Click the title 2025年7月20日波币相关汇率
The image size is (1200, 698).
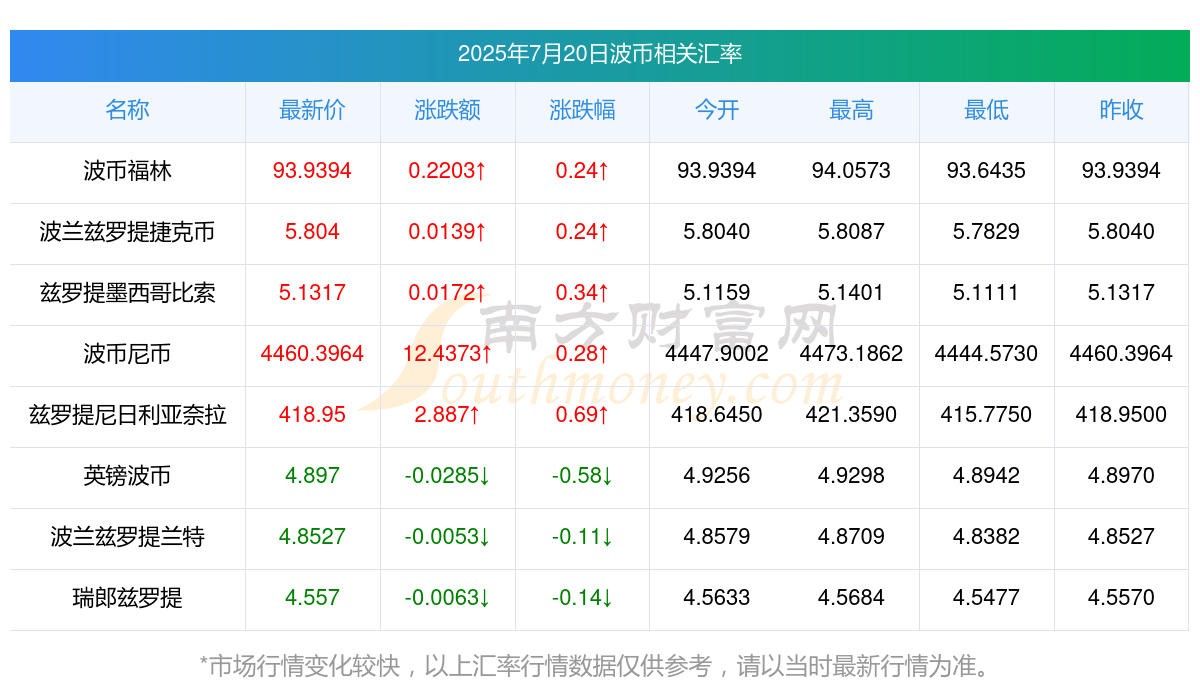600,54
